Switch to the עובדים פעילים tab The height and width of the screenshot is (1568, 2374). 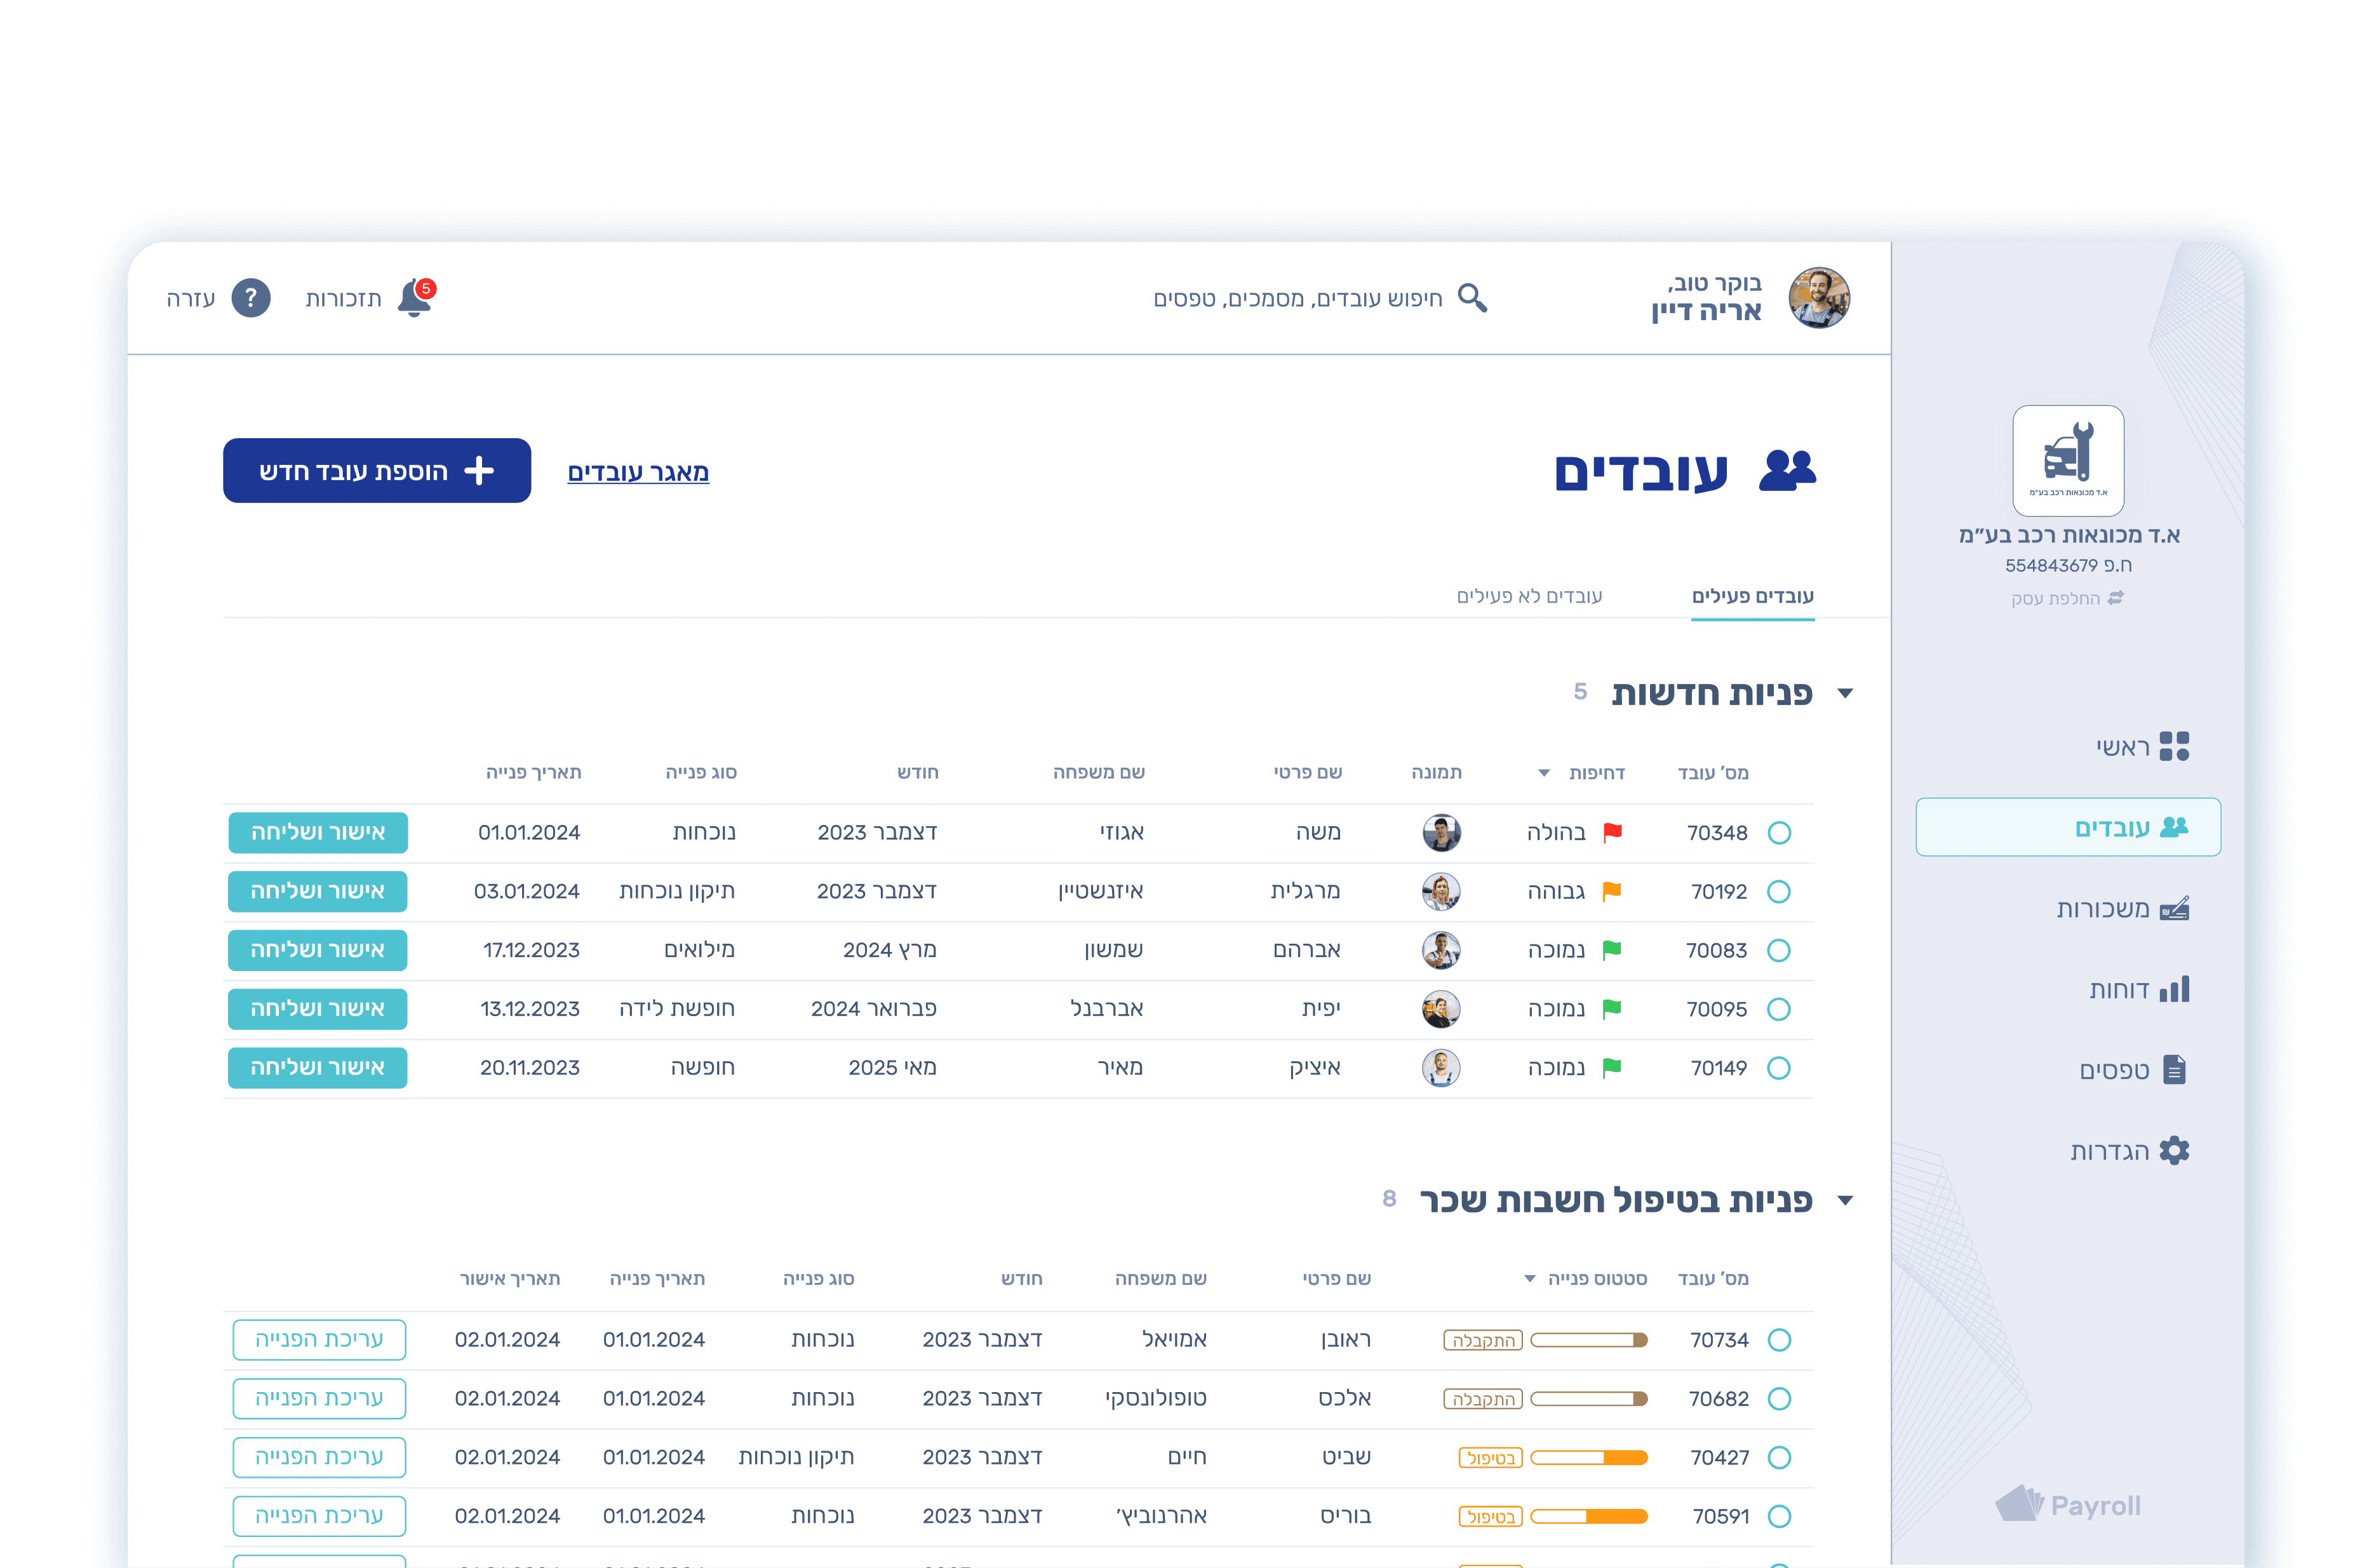(1752, 596)
